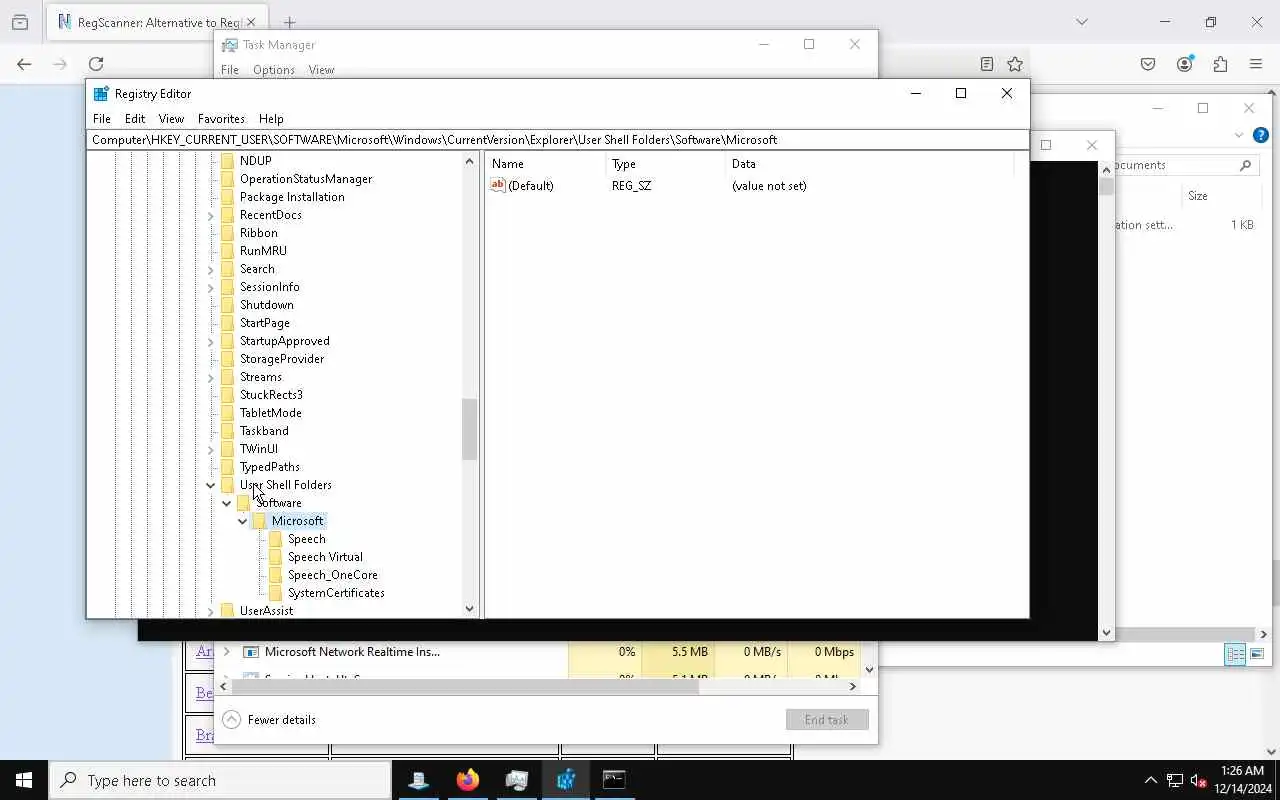This screenshot has height=800, width=1280.
Task: Select the Package Installation folder icon
Action: pyautogui.click(x=227, y=197)
